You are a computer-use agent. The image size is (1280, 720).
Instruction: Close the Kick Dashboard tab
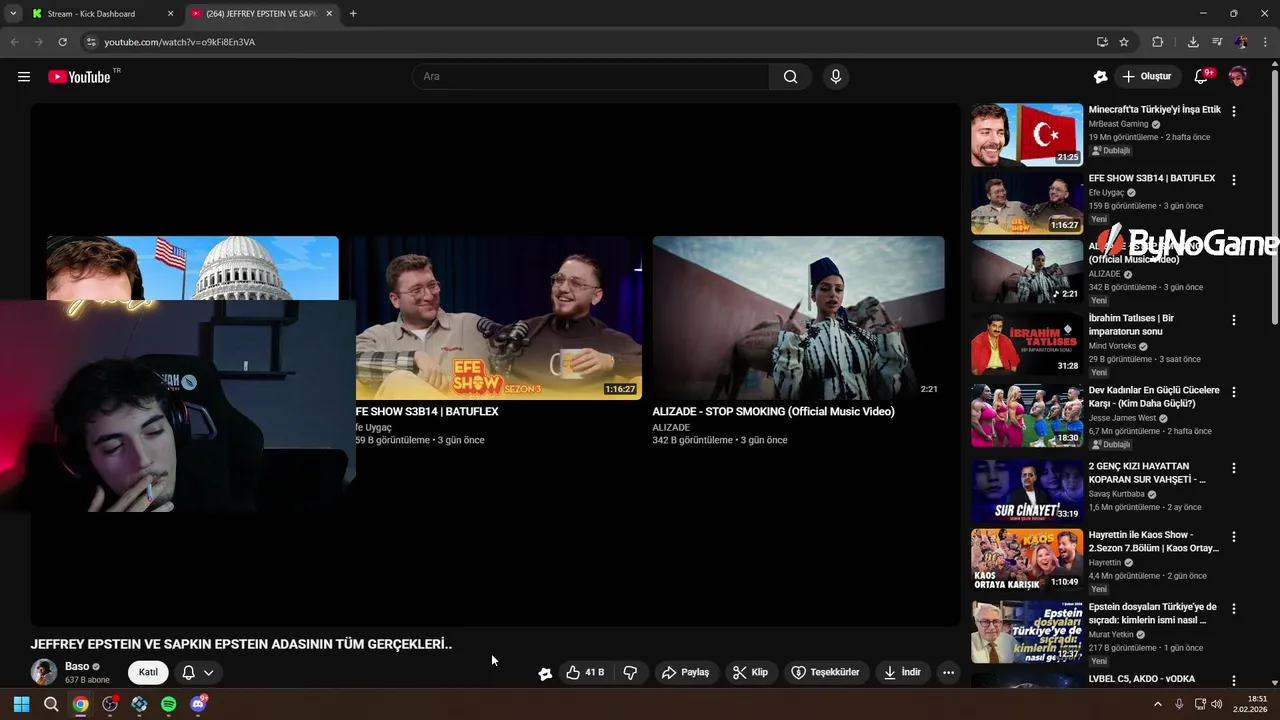pyautogui.click(x=170, y=14)
